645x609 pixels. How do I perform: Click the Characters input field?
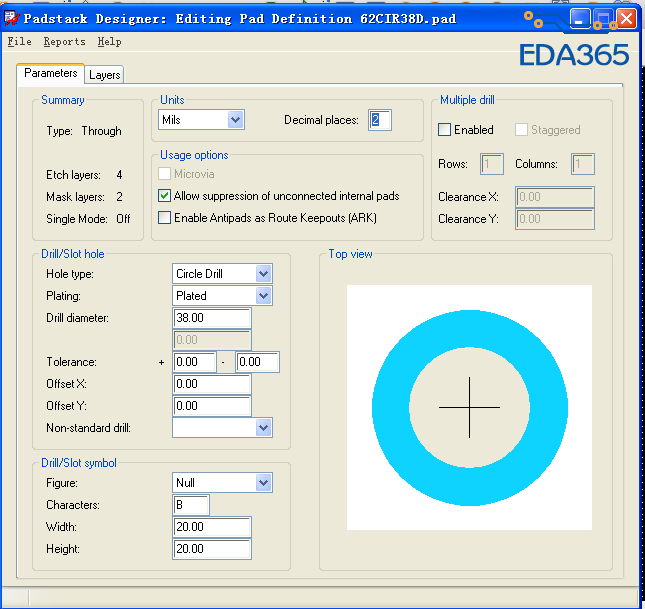191,505
